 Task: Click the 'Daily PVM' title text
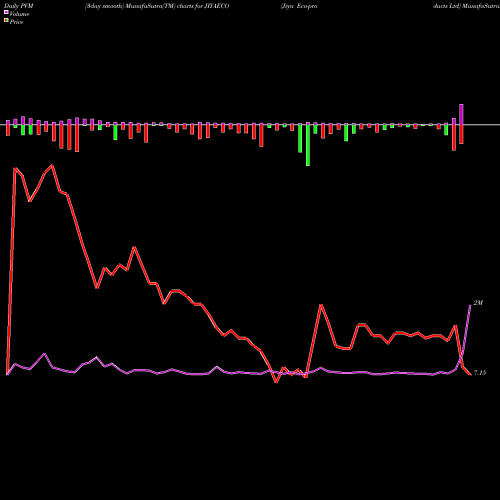[x=19, y=6]
